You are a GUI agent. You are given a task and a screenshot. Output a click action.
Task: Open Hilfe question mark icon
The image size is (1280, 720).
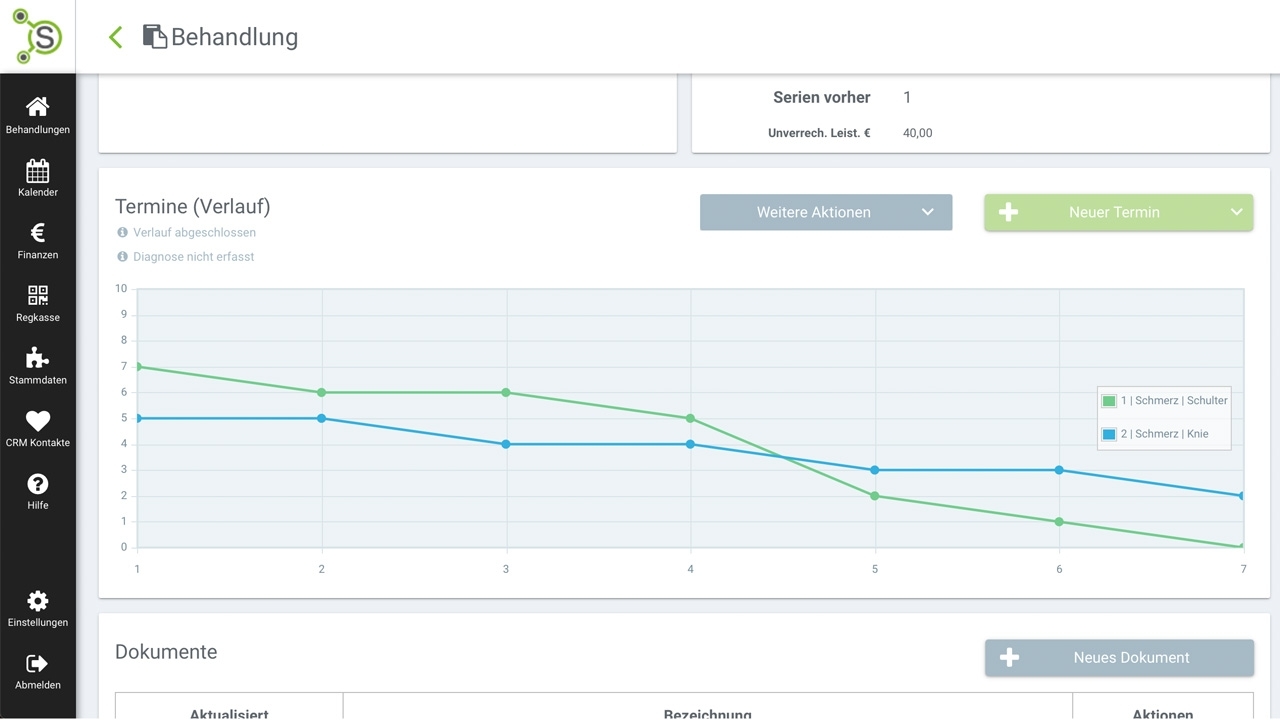pos(37,484)
